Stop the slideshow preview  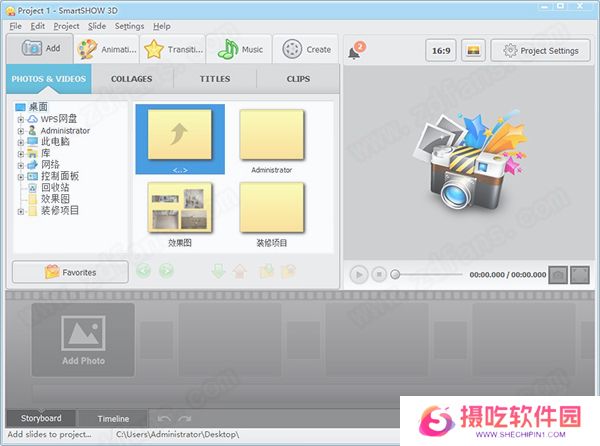(x=379, y=274)
